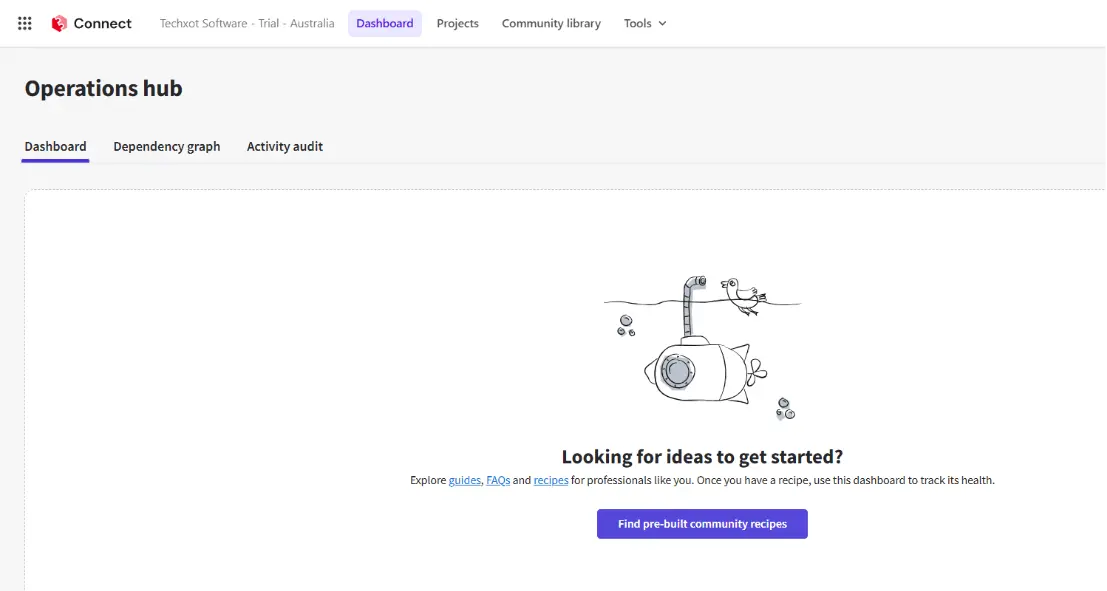This screenshot has width=1107, height=591.
Task: Go to Dashboard in top navigation
Action: click(x=385, y=23)
